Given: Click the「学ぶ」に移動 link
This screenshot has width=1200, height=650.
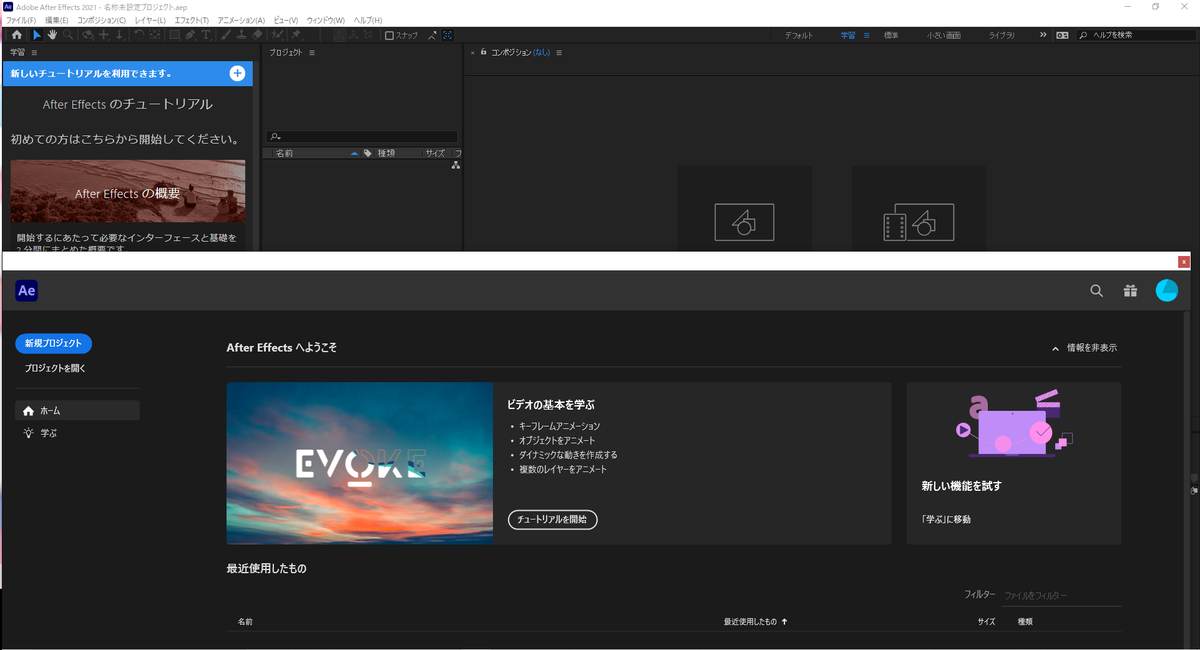Looking at the screenshot, I should tap(946, 519).
